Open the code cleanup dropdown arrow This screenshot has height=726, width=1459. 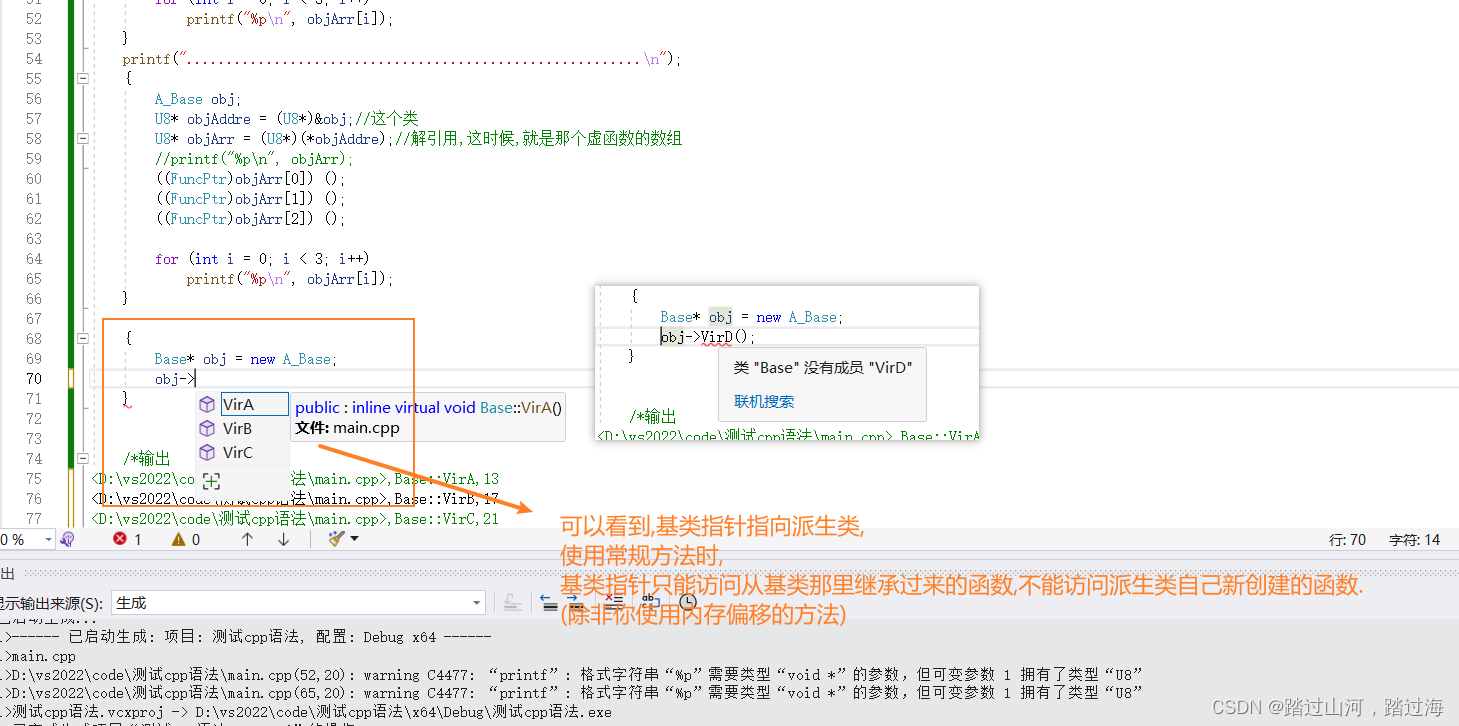pyautogui.click(x=354, y=539)
